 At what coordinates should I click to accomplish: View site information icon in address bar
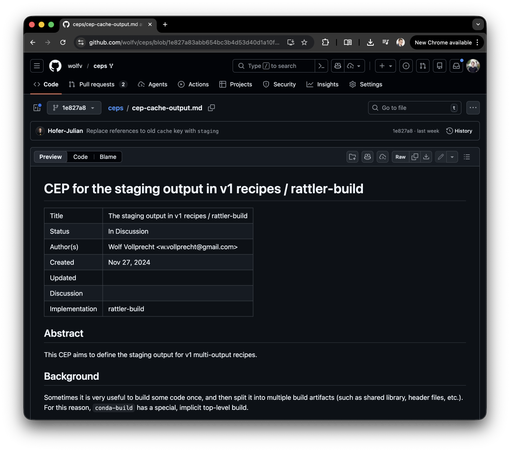point(81,42)
